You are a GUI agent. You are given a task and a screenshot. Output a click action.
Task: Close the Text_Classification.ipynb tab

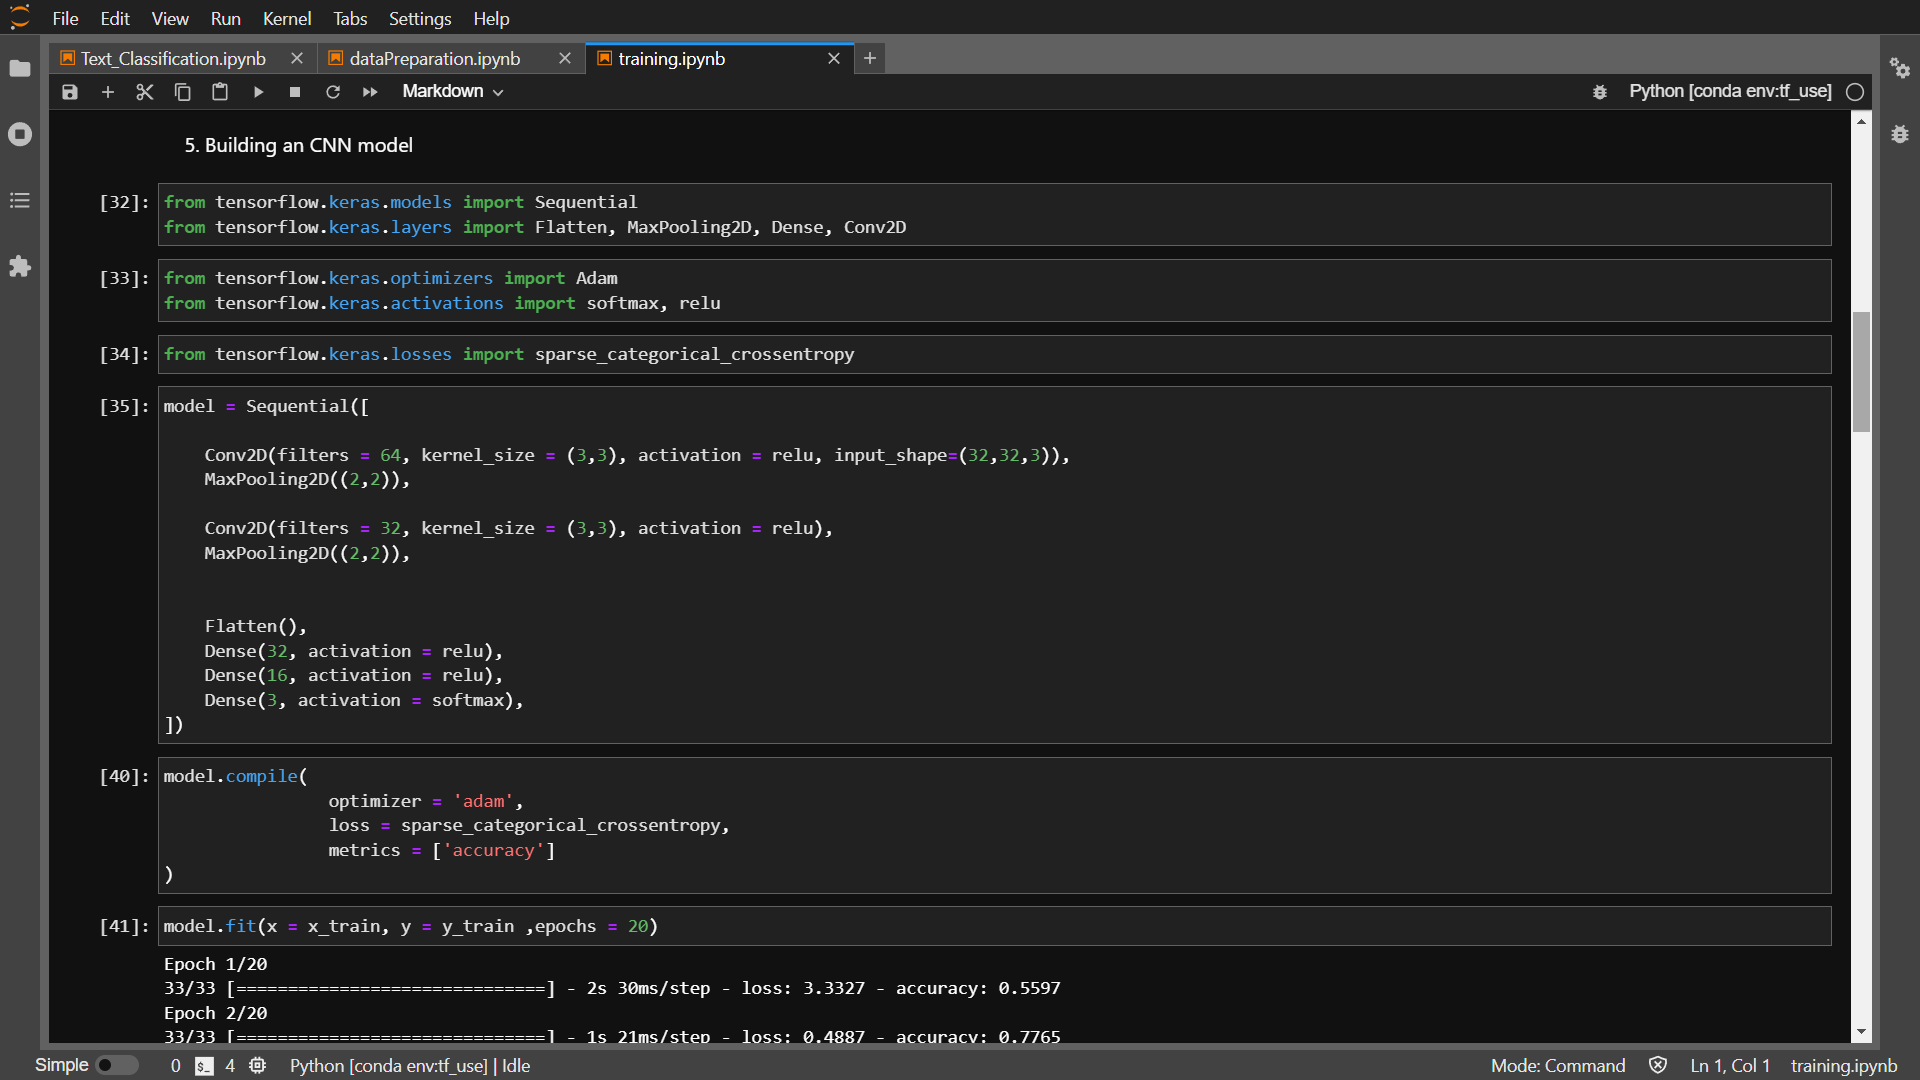click(x=297, y=59)
